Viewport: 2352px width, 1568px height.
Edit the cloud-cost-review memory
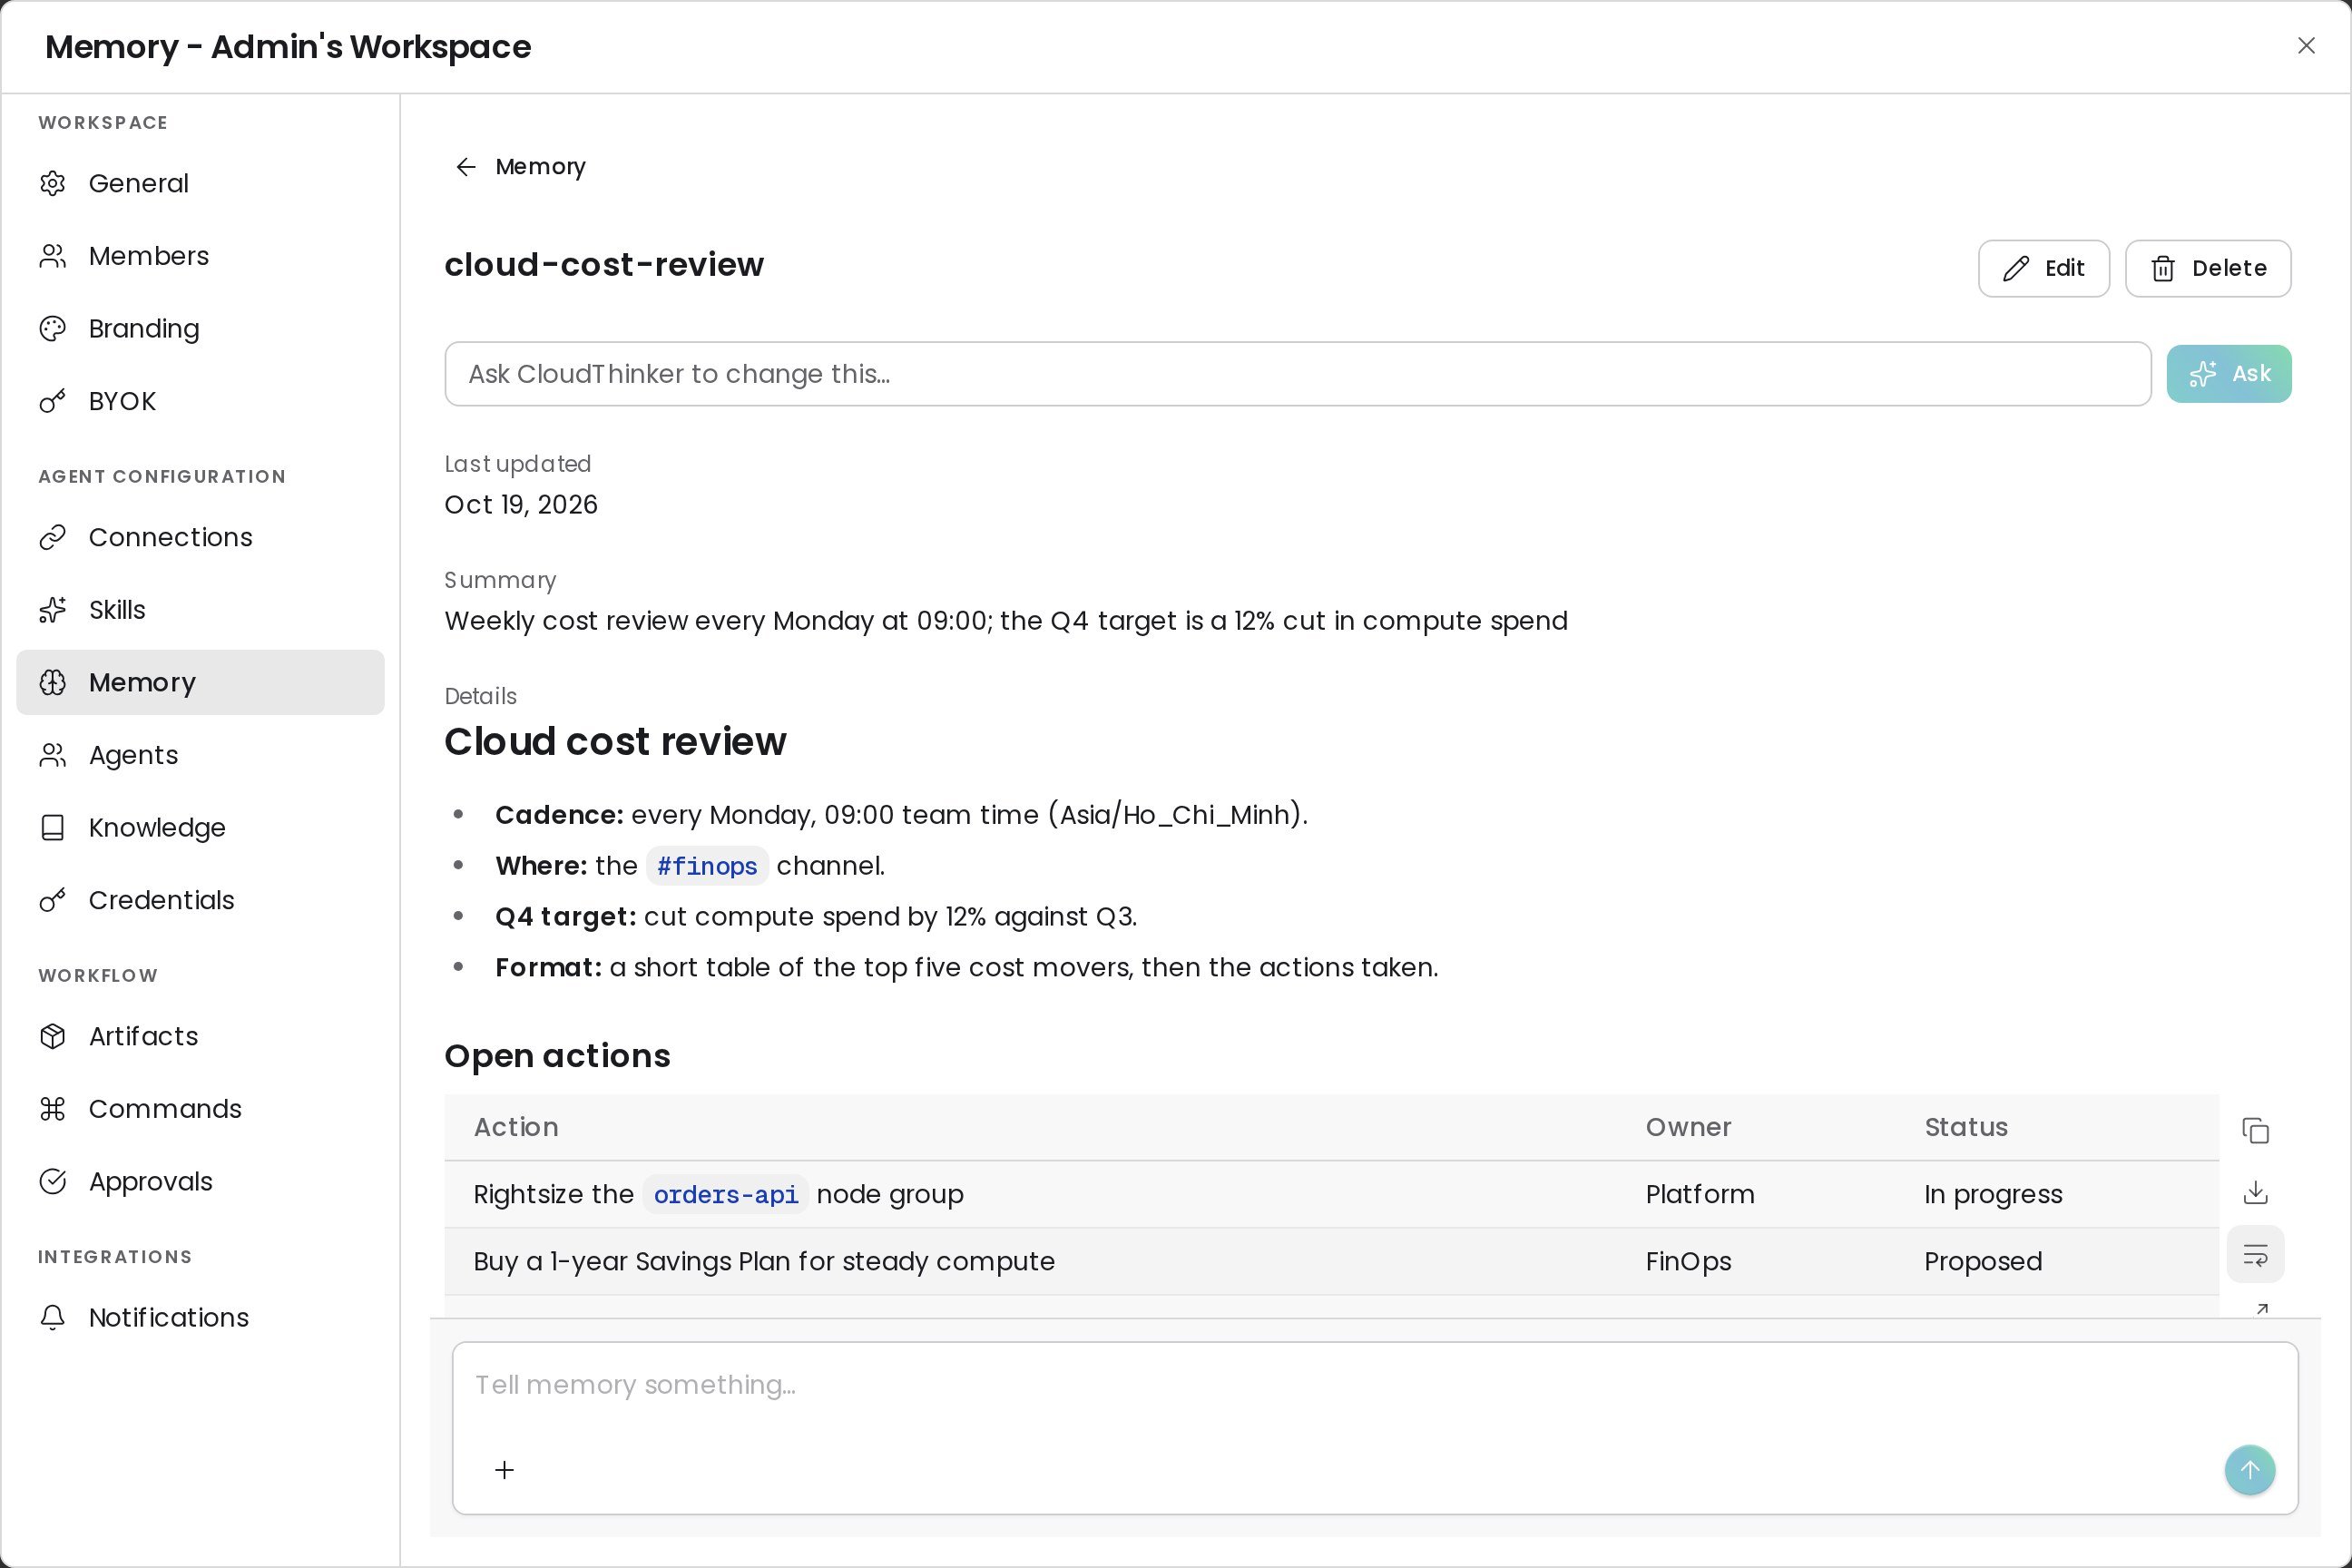coord(2043,268)
